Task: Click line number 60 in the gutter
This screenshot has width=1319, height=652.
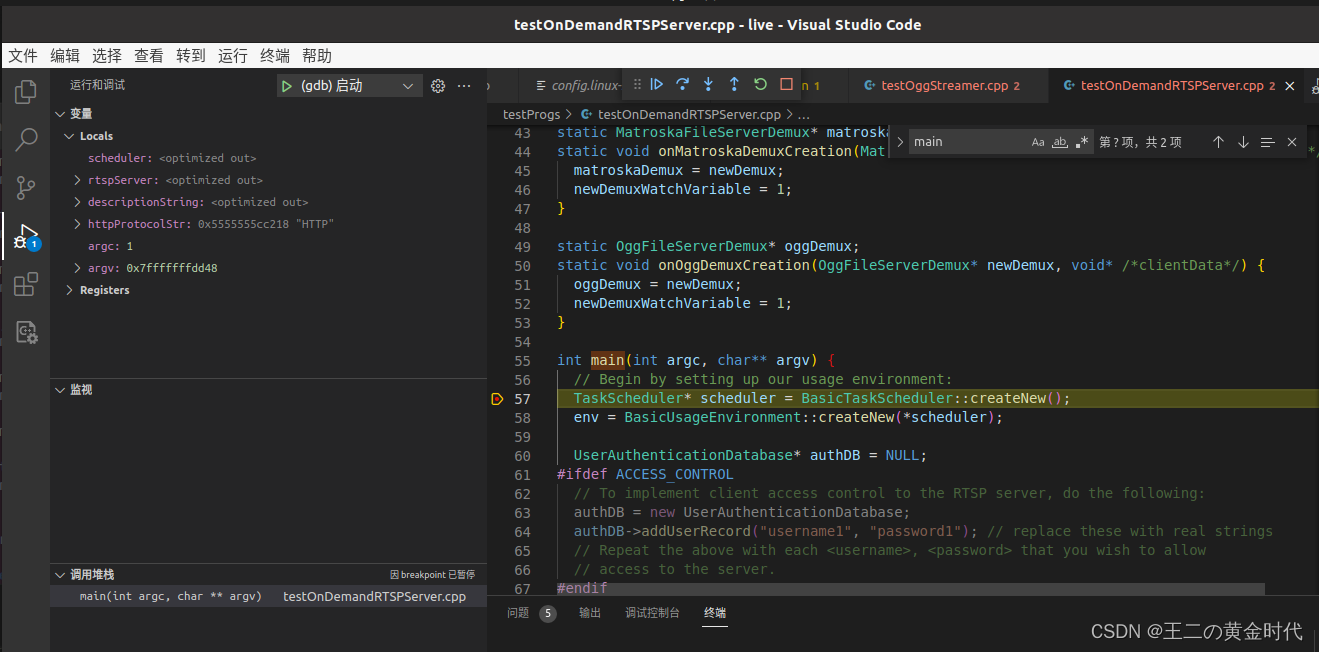Action: 522,456
